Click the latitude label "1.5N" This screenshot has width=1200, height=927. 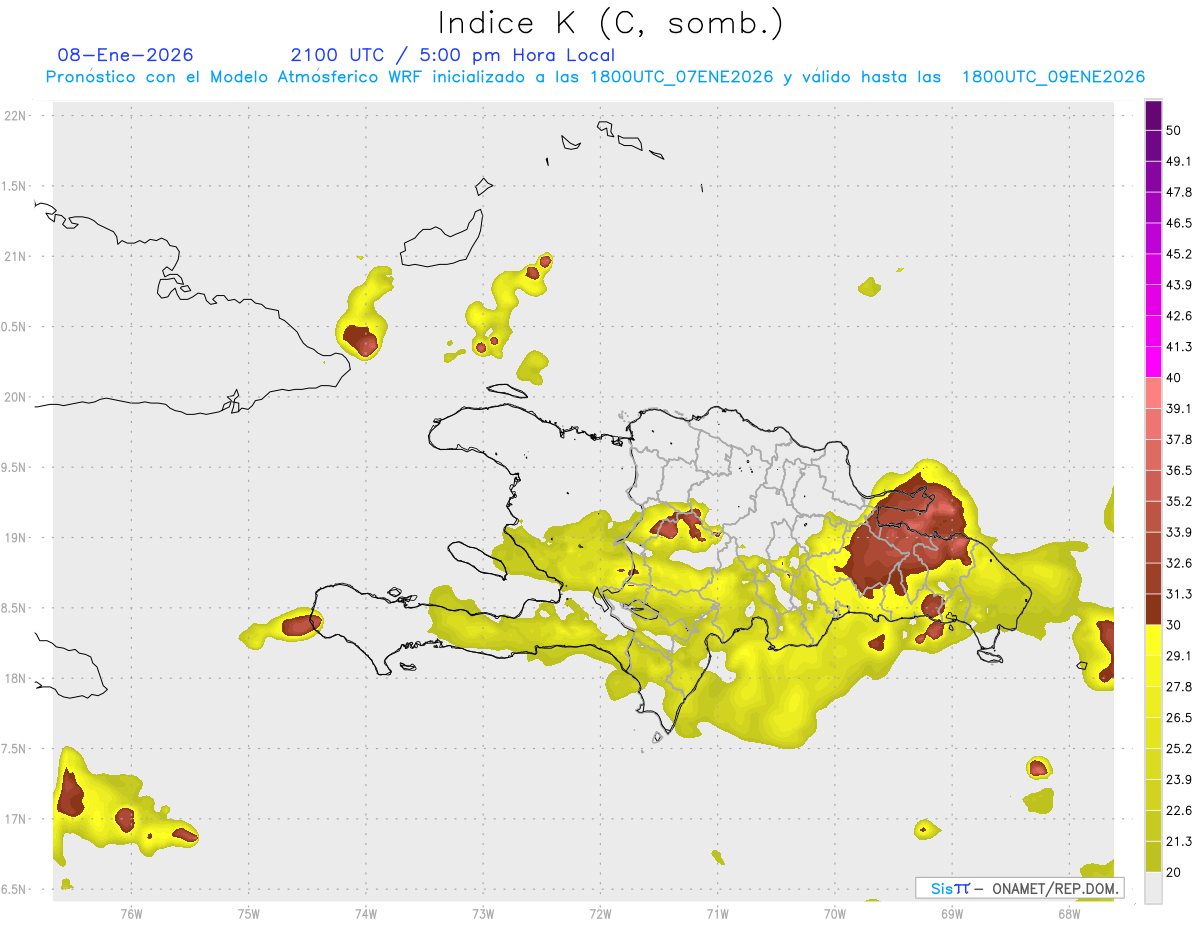(x=15, y=186)
